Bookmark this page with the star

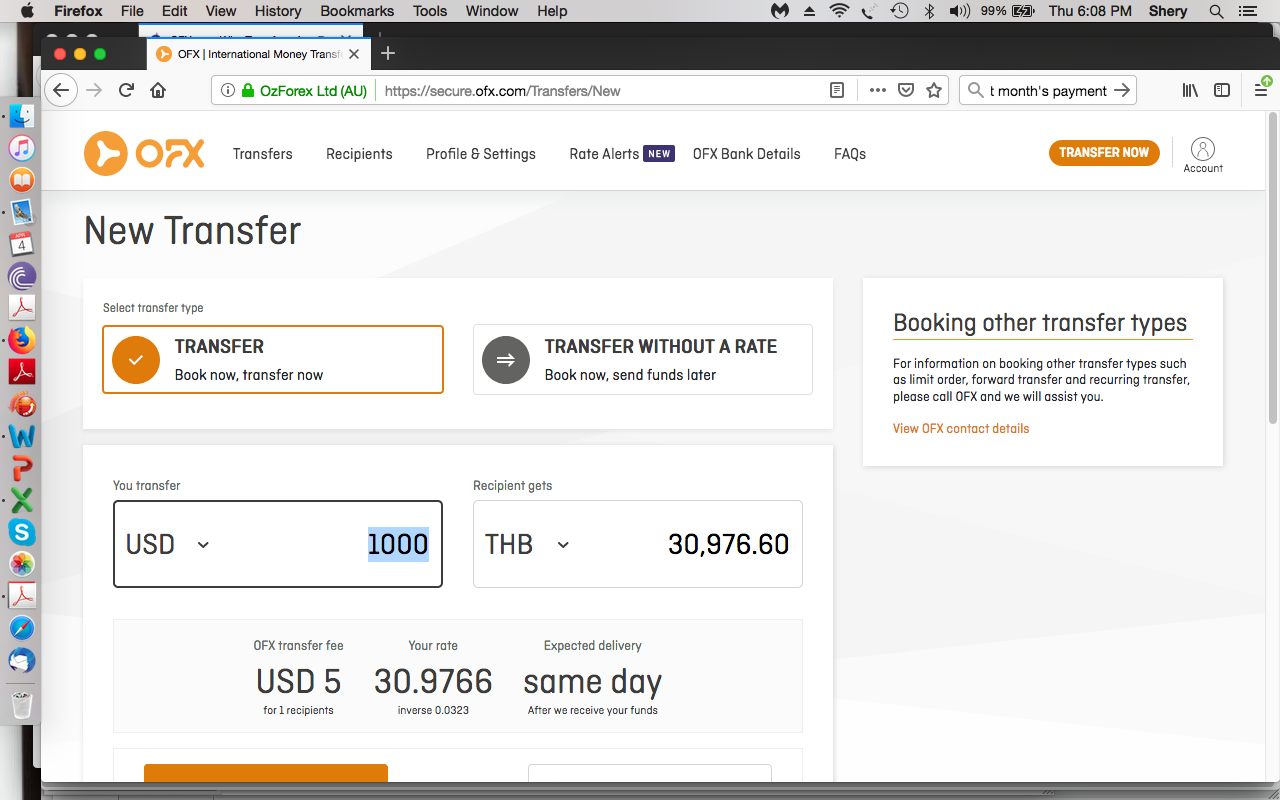click(934, 90)
